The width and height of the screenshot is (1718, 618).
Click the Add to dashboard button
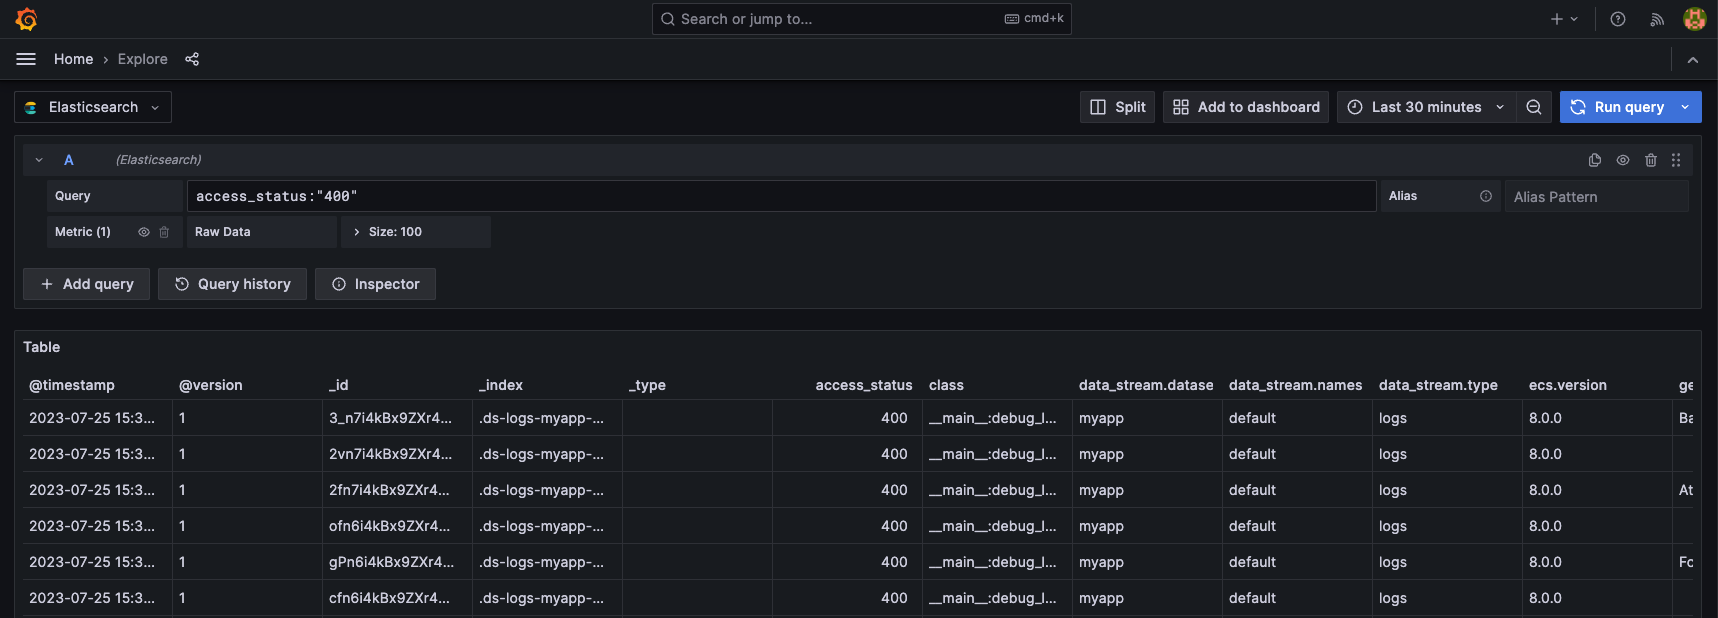(x=1245, y=107)
